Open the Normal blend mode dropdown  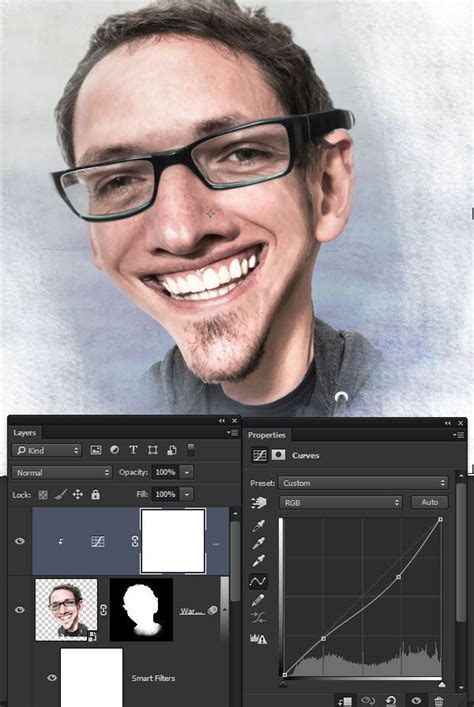pos(62,473)
